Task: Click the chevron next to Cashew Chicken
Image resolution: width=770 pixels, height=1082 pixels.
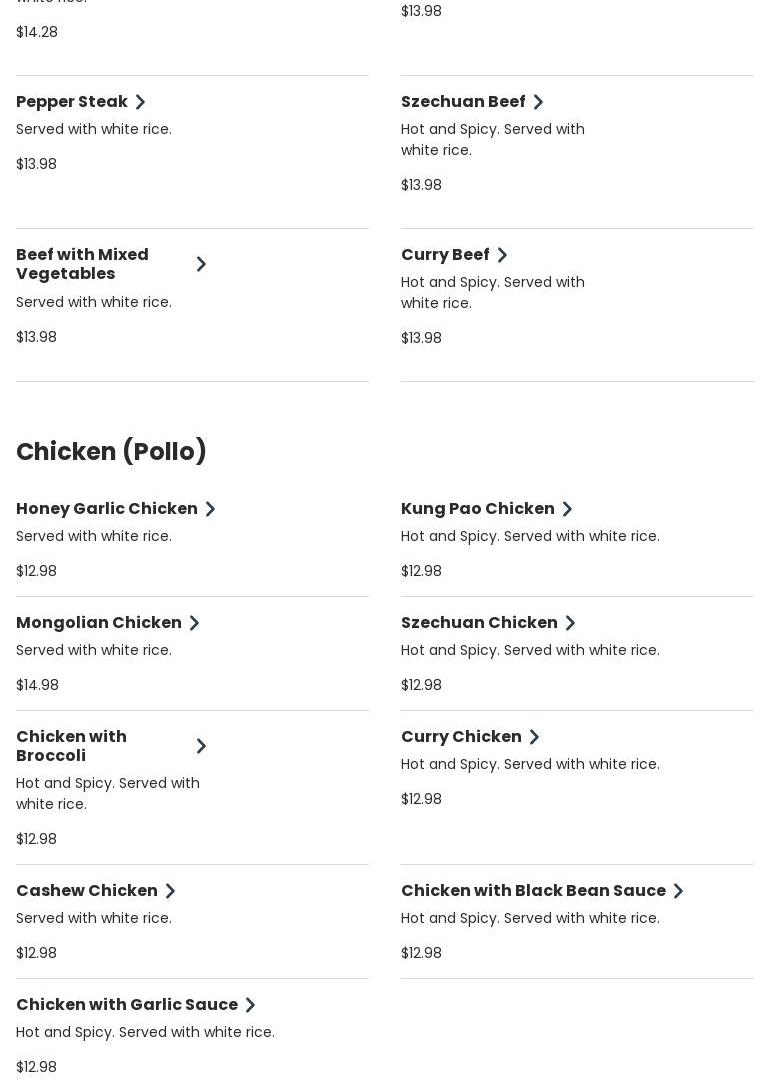Action: (x=170, y=891)
